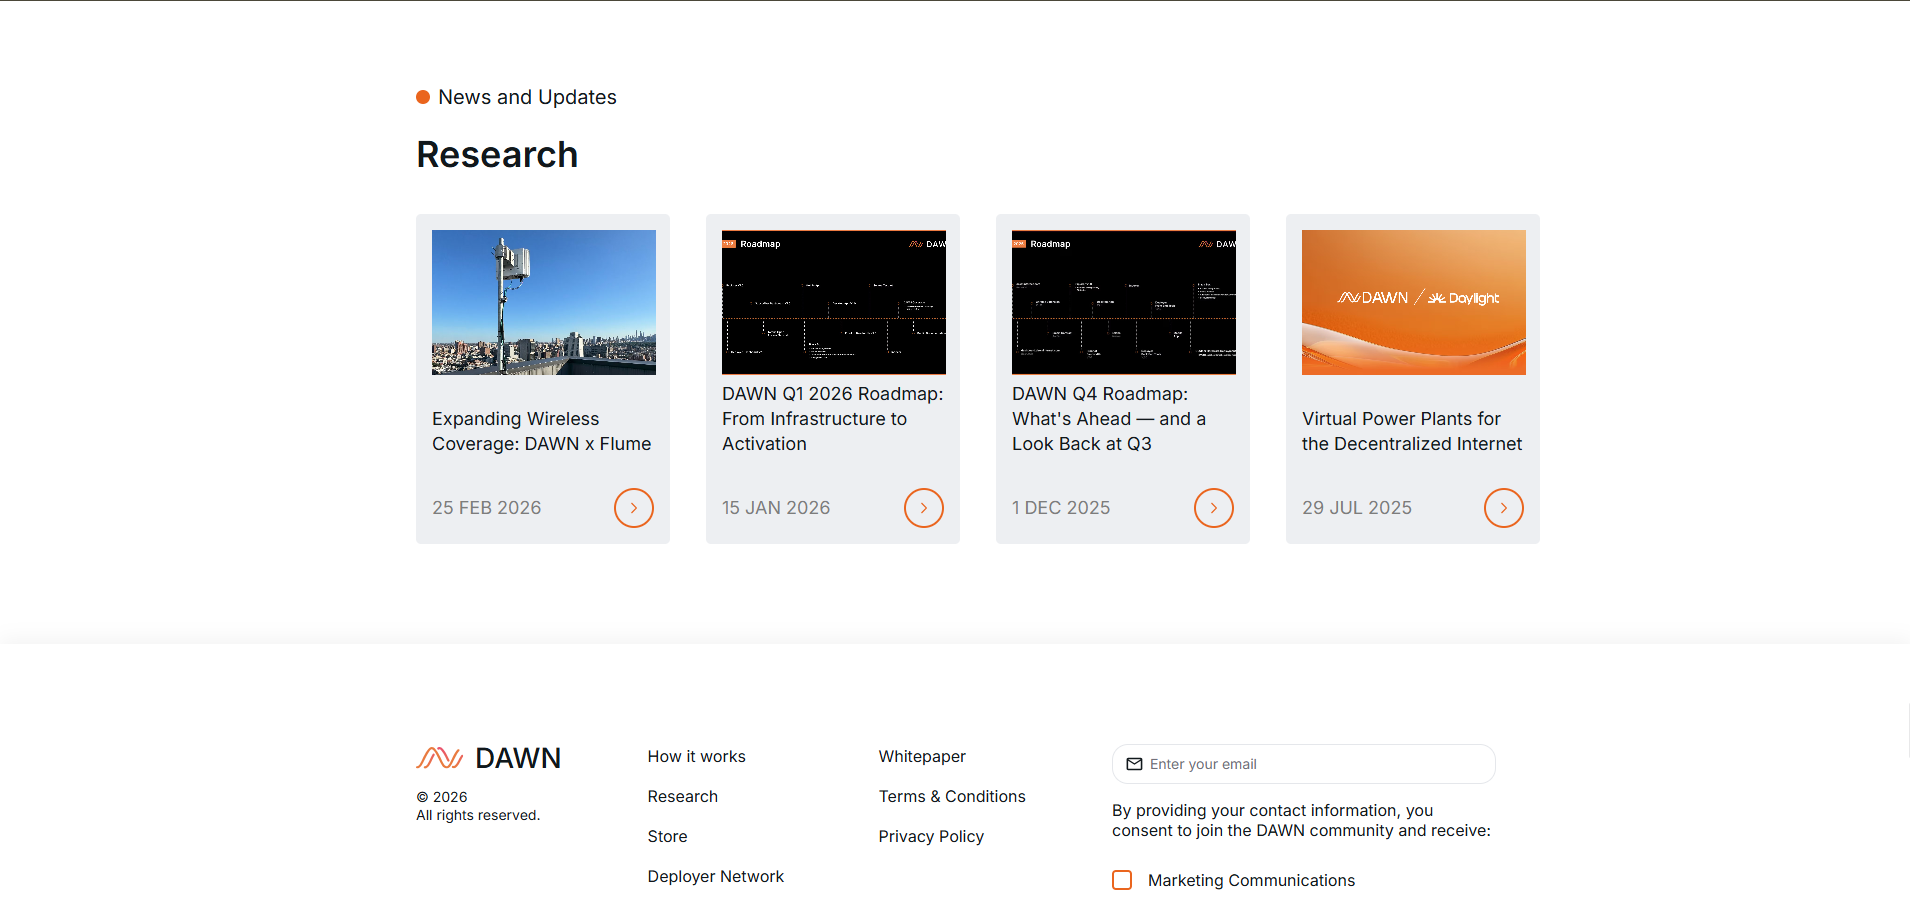
Task: Click the Enter your email field
Action: coord(1304,764)
